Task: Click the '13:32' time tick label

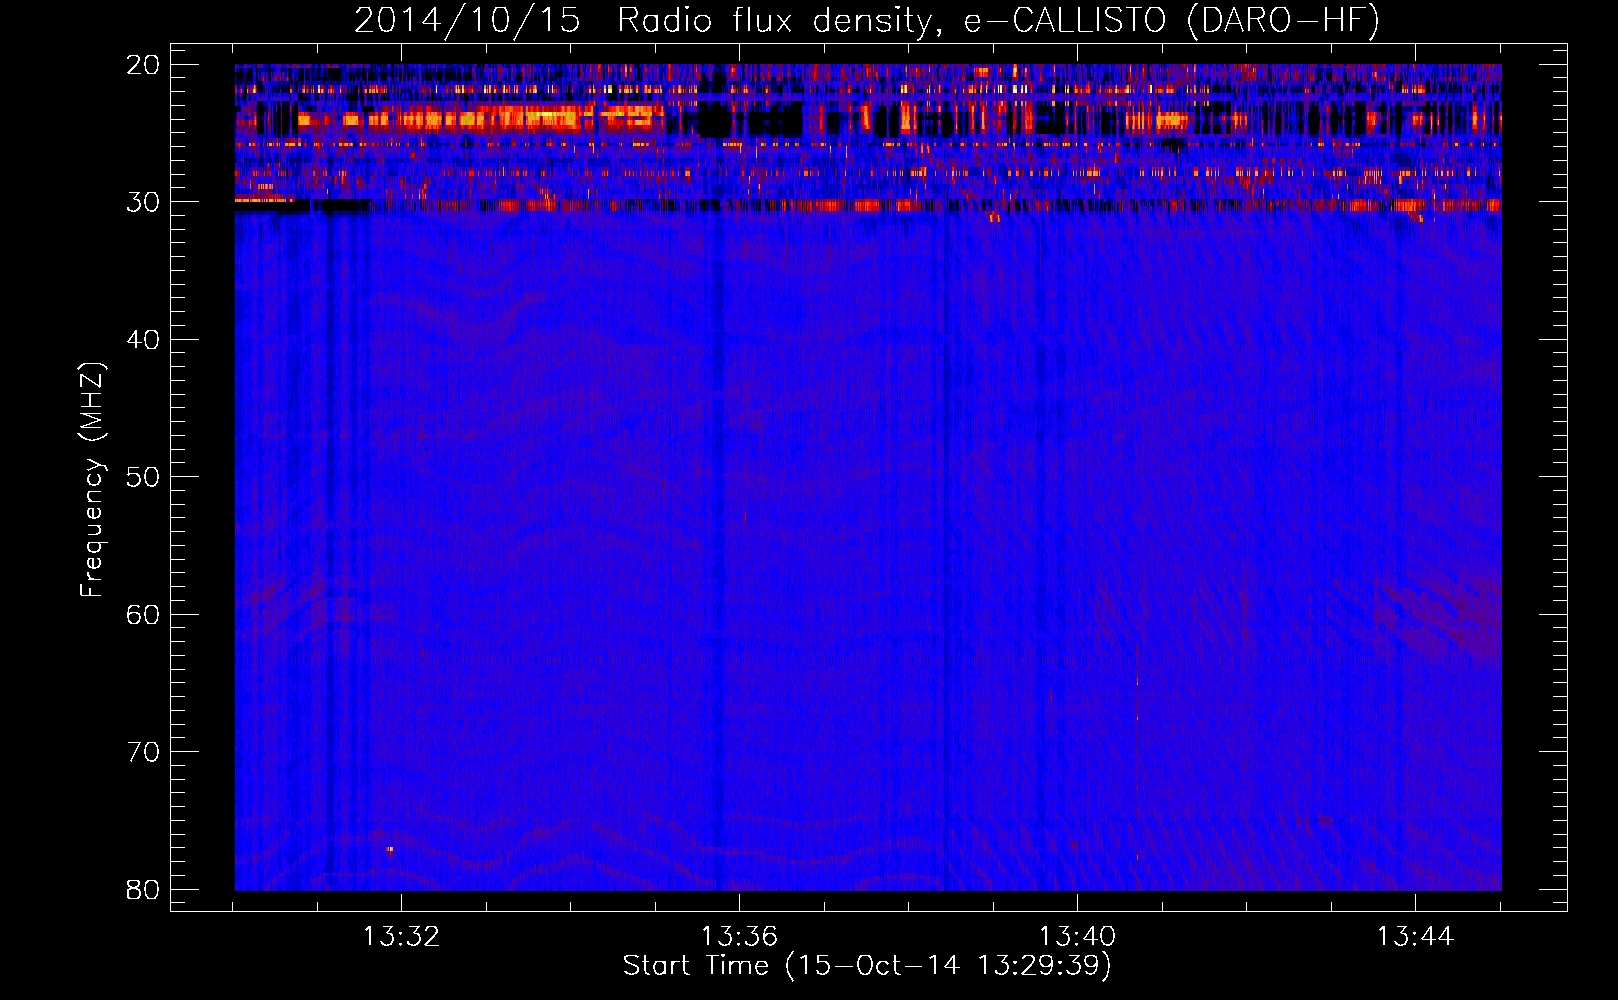Action: pos(401,937)
